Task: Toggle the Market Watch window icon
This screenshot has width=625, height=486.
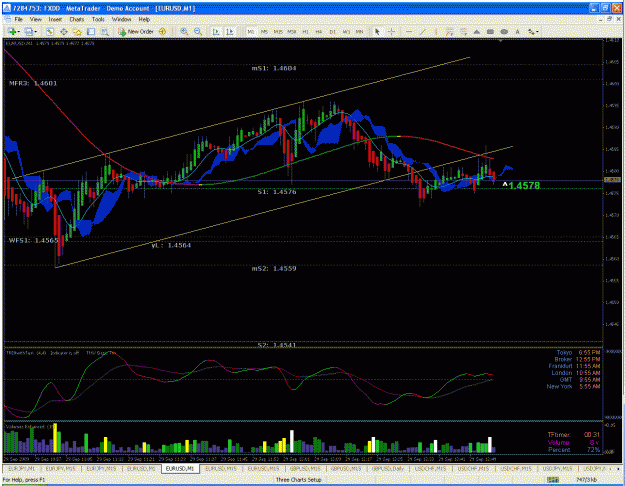Action: [50, 31]
